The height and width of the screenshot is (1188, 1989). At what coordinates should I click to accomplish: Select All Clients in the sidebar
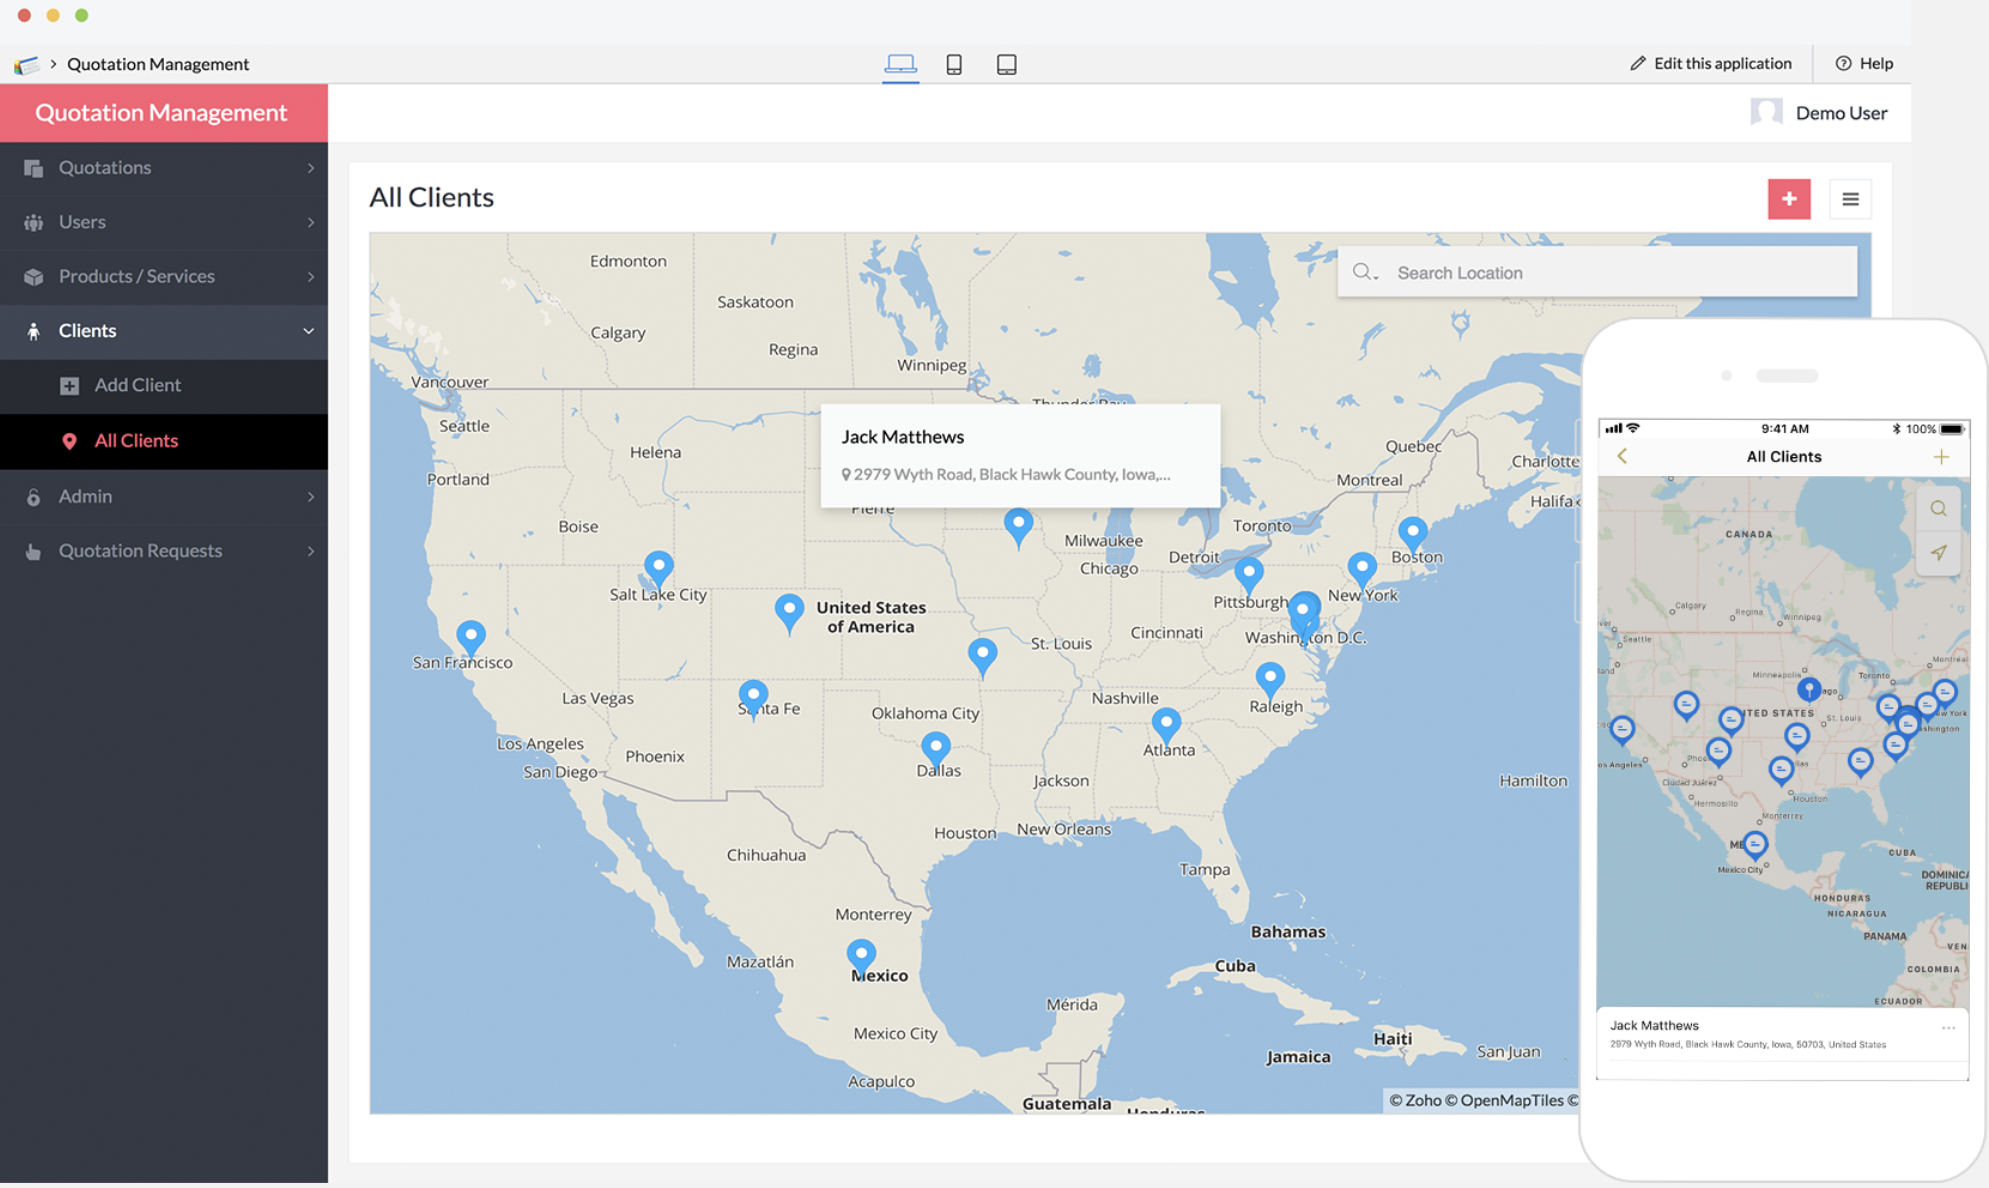[x=136, y=441]
